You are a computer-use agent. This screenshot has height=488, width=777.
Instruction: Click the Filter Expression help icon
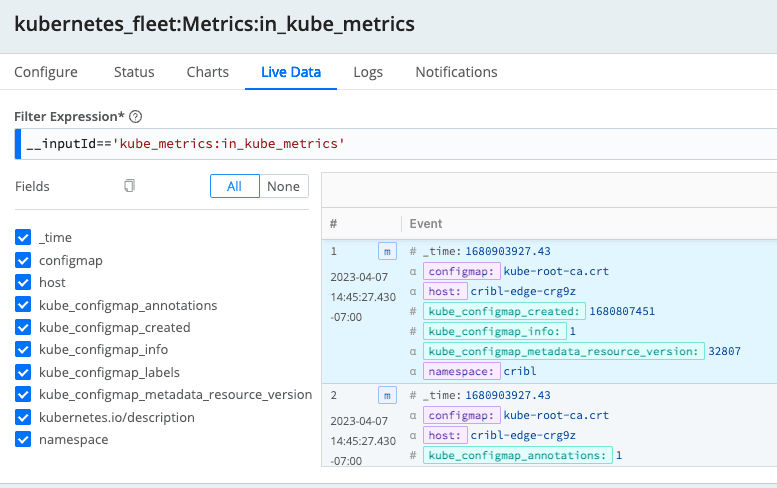(x=136, y=117)
